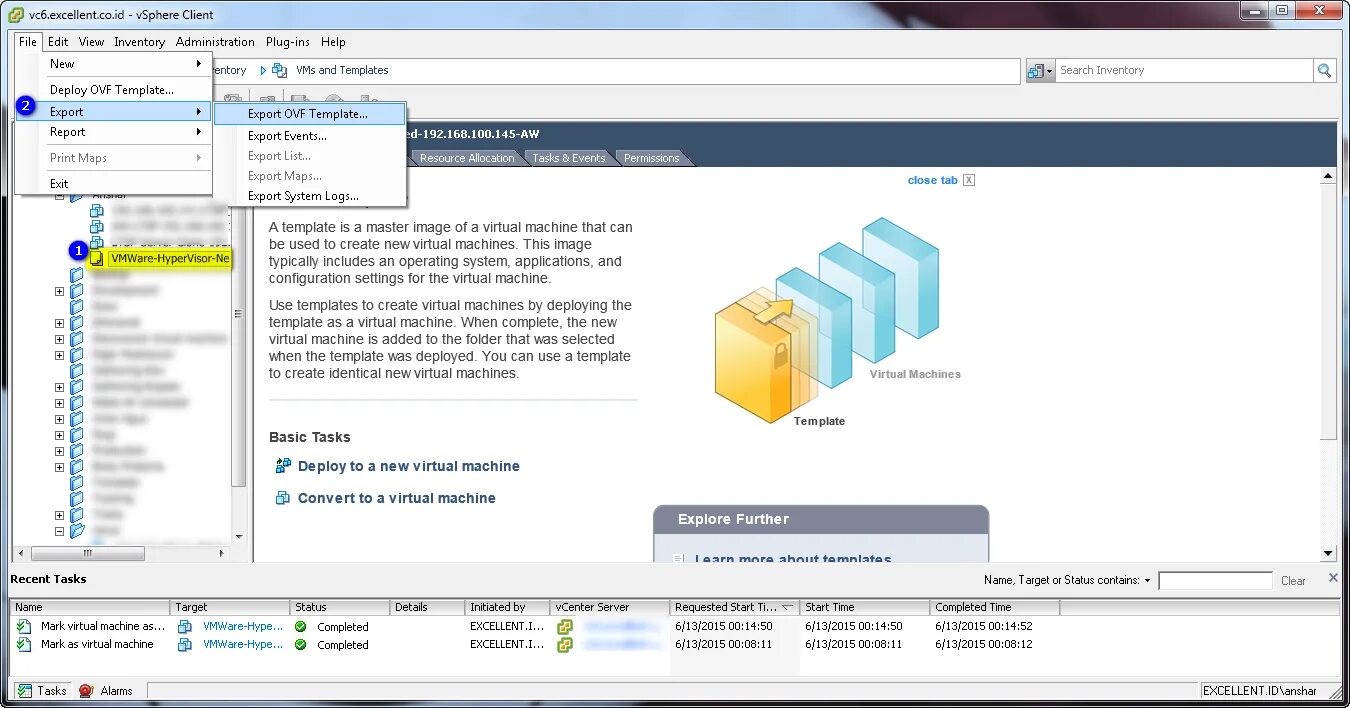Image resolution: width=1350 pixels, height=708 pixels.
Task: Click the close tab link
Action: [x=932, y=180]
